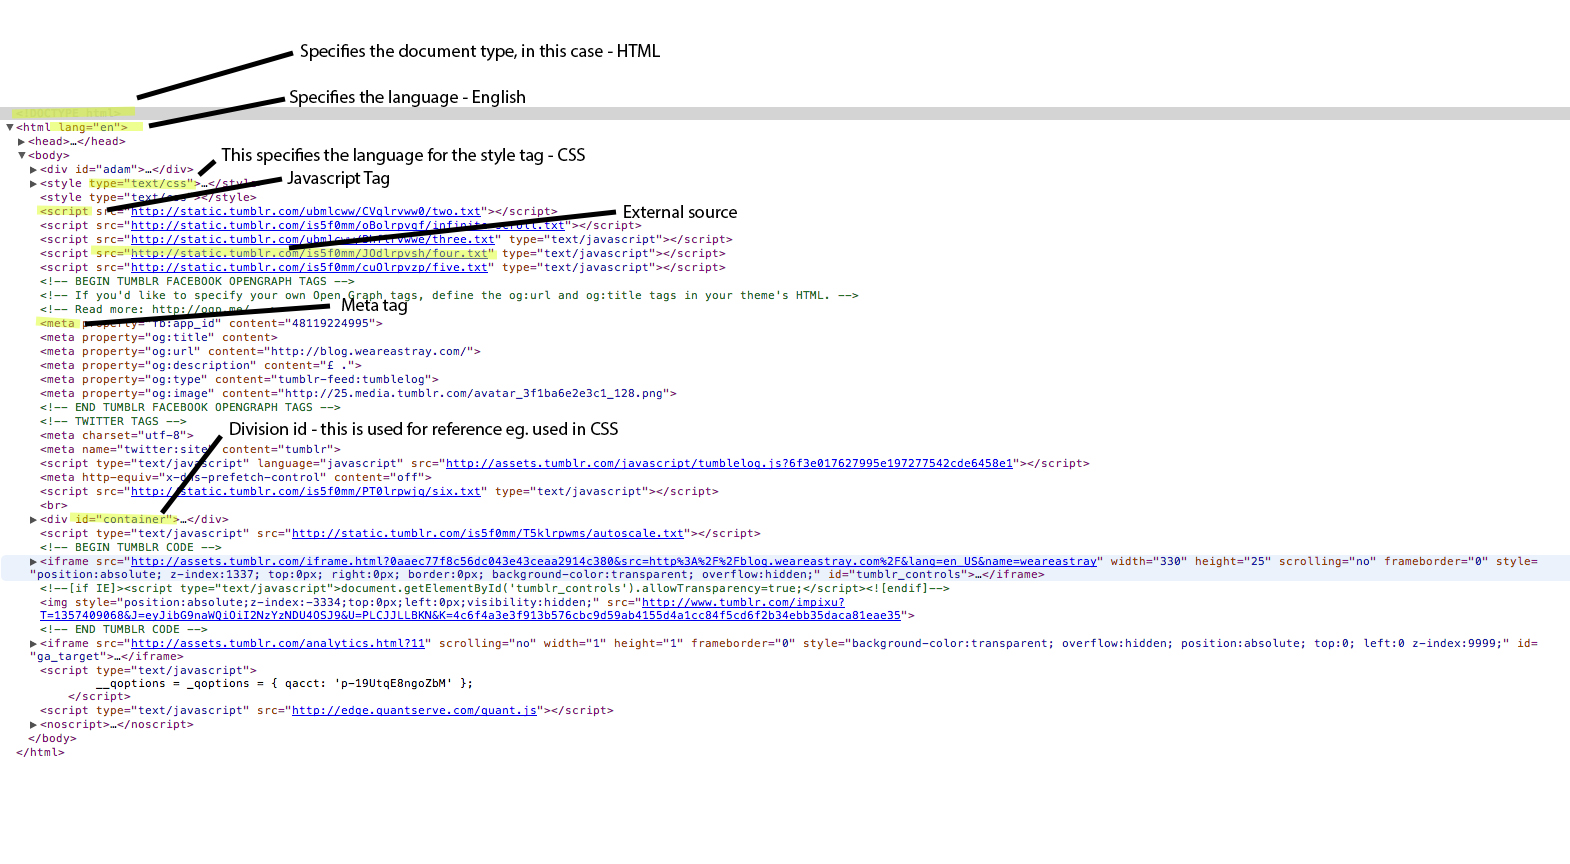Click the BEGIN TUMBLR FACEBOOK OPENGRAPH TAGS comment
The image size is (1570, 864).
click(197, 281)
